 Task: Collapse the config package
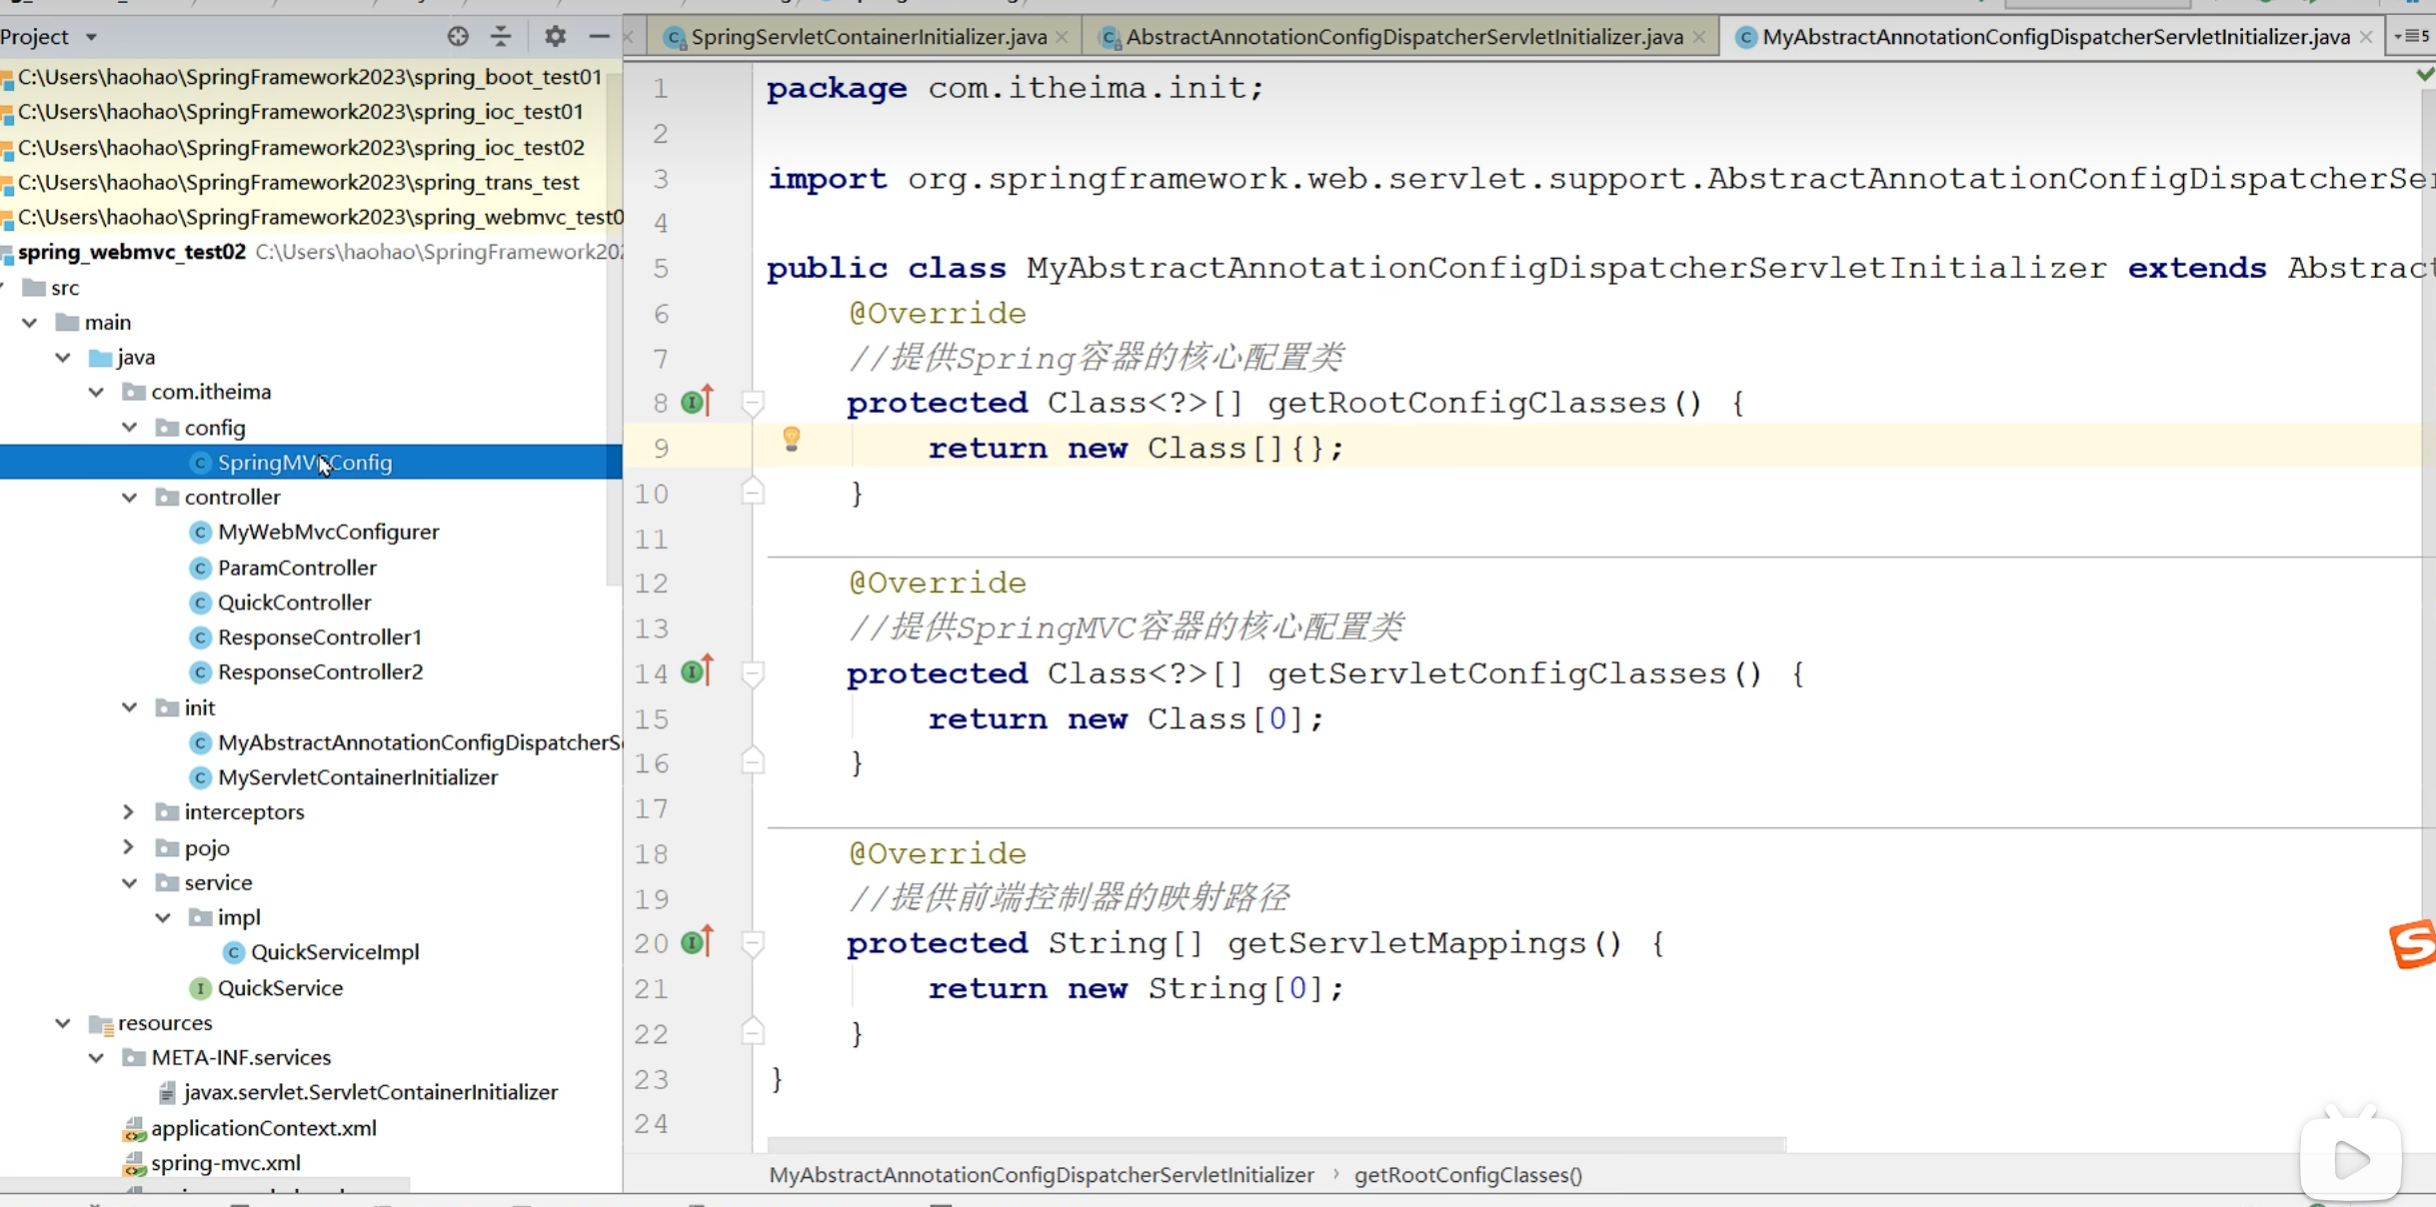coord(130,427)
